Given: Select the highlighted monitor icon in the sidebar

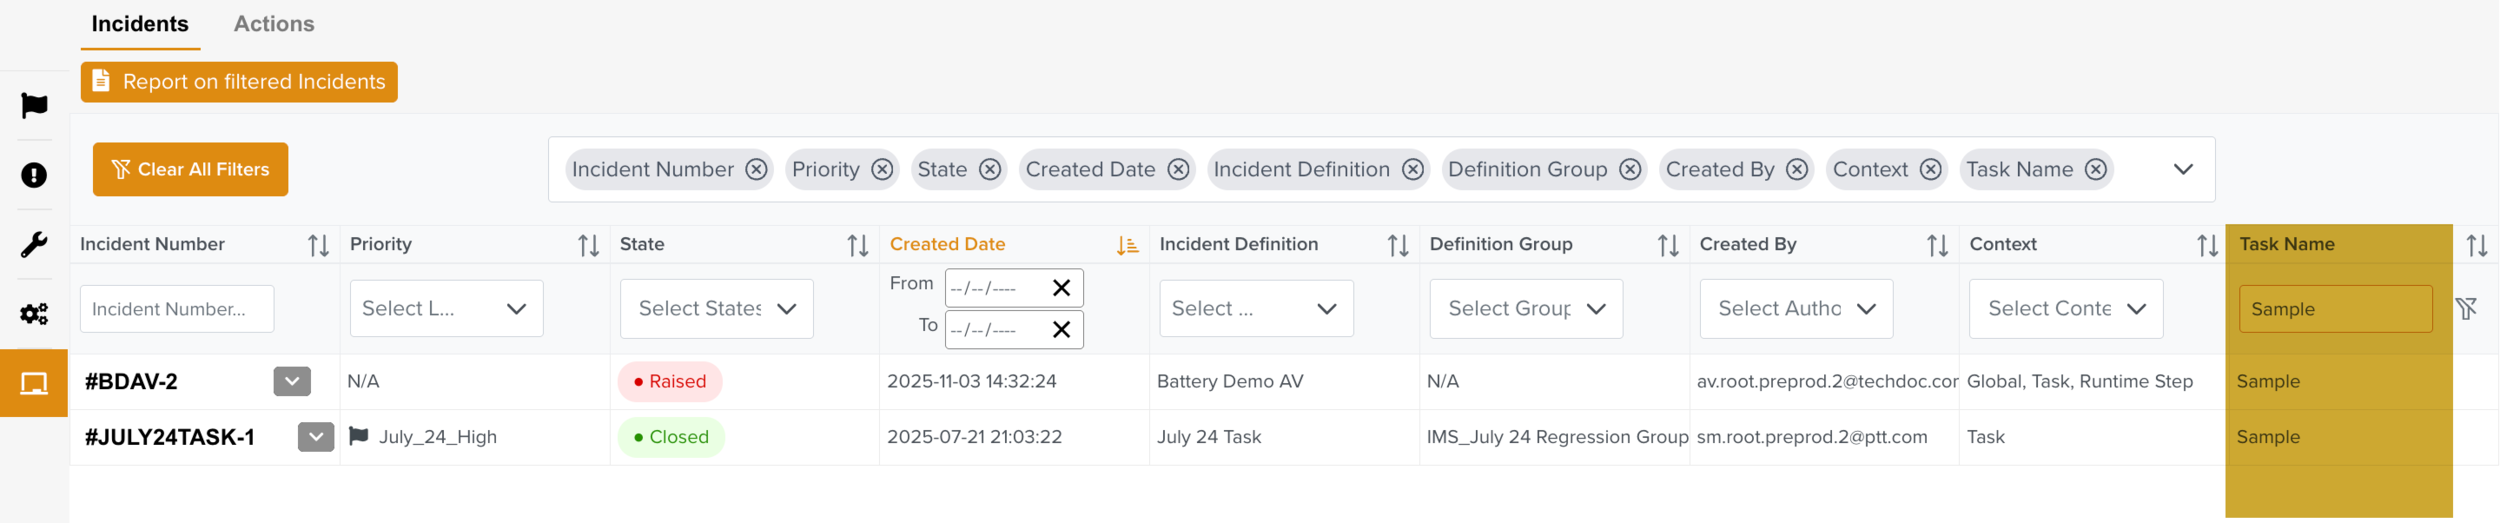Looking at the screenshot, I should 34,383.
